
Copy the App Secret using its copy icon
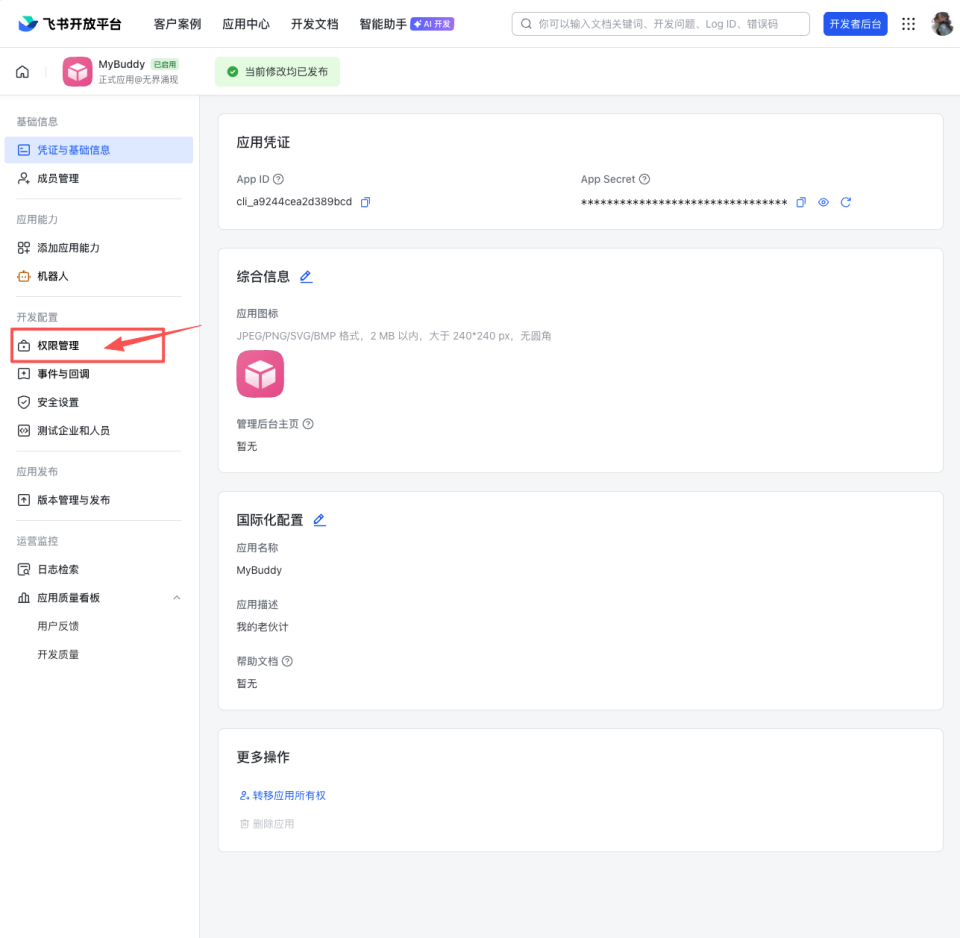coord(801,202)
